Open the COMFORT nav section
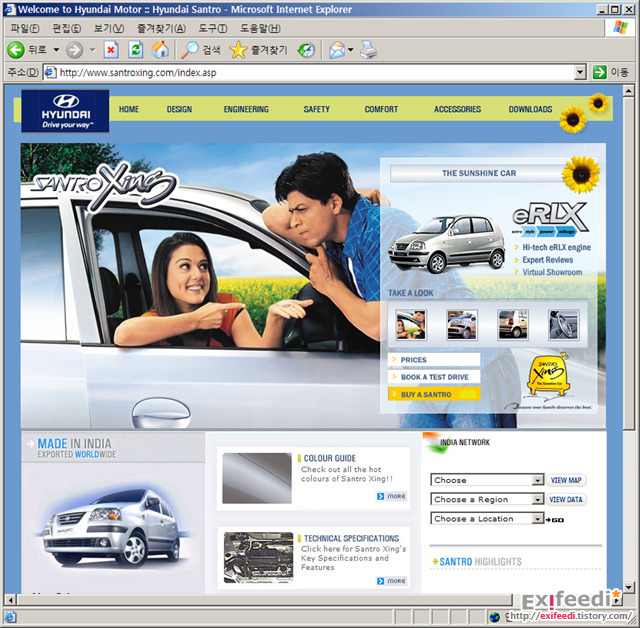 (381, 109)
